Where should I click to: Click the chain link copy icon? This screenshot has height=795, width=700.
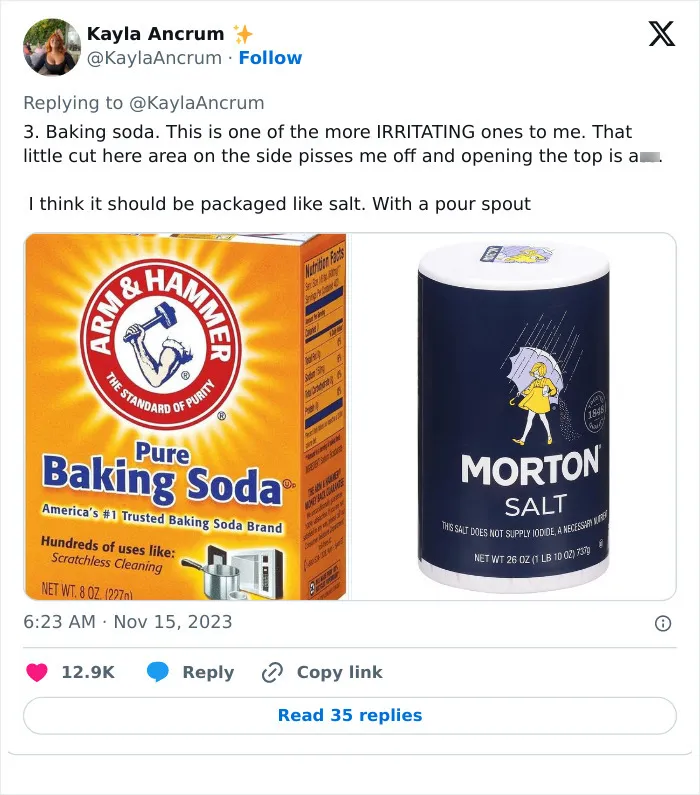(272, 672)
